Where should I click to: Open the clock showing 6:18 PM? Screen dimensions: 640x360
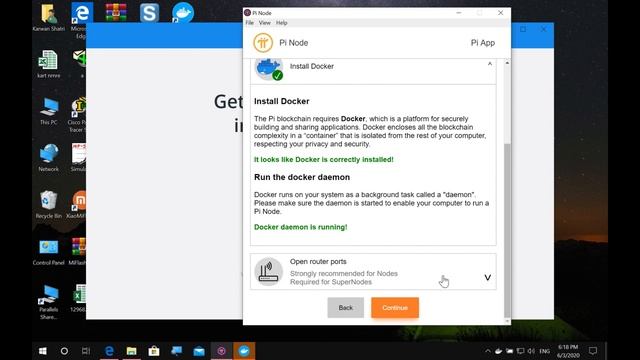[569, 351]
